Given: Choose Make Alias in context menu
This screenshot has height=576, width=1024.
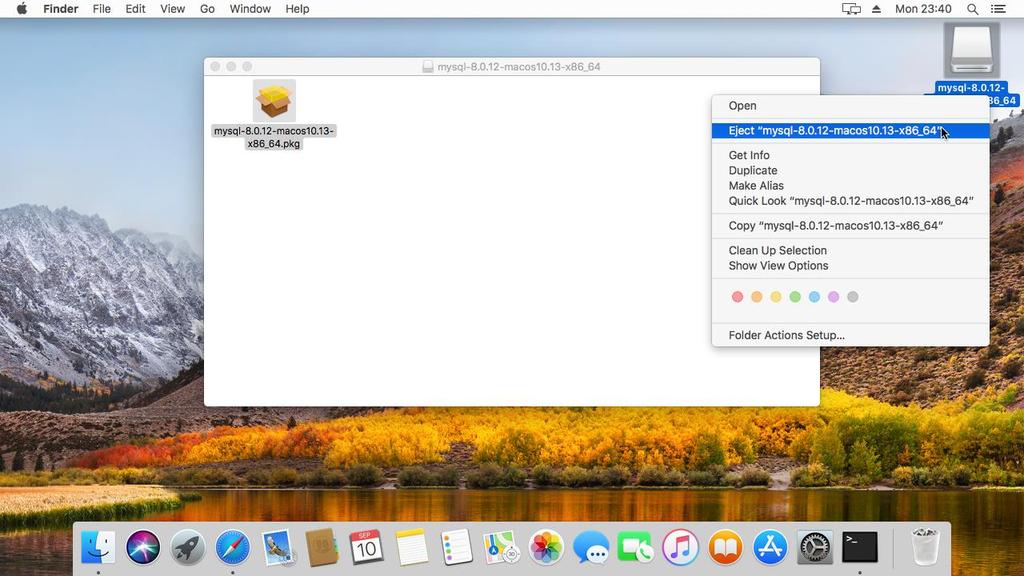Looking at the screenshot, I should [850, 185].
